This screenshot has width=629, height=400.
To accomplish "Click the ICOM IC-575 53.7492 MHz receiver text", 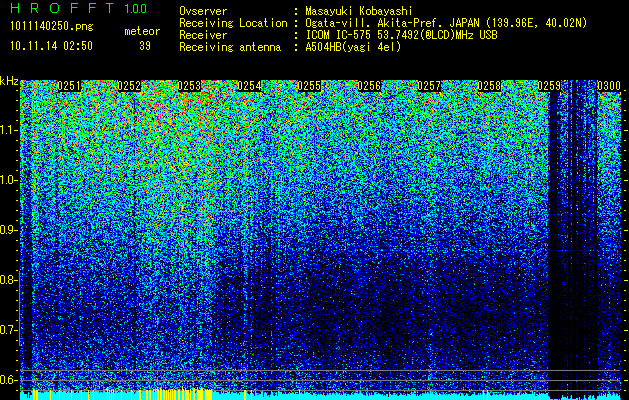I will [401, 35].
